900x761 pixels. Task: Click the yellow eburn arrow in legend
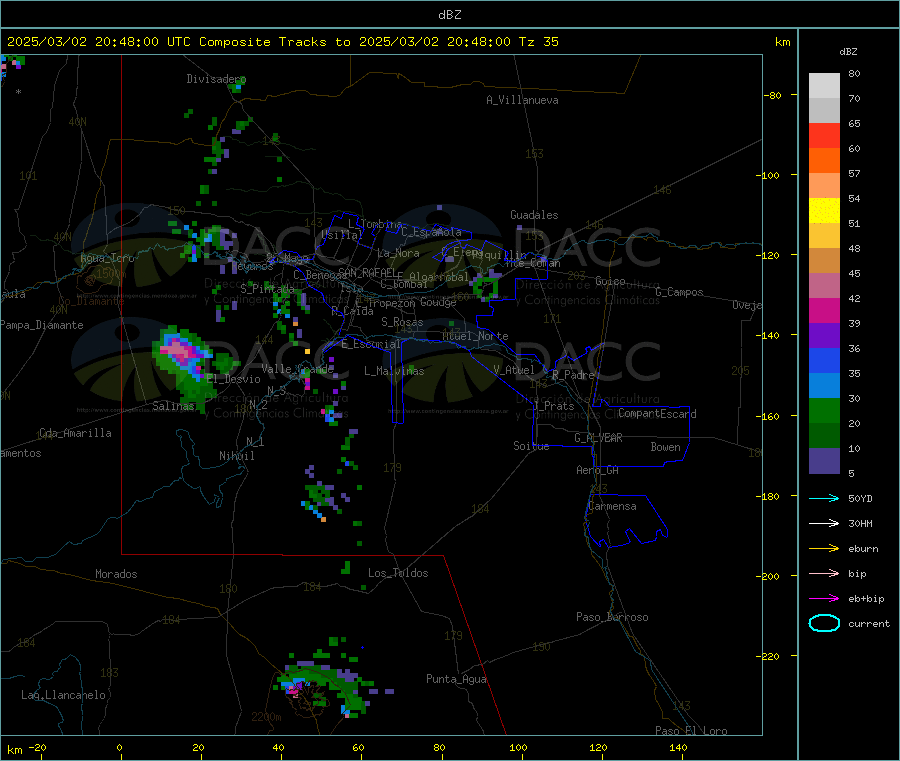coord(824,548)
